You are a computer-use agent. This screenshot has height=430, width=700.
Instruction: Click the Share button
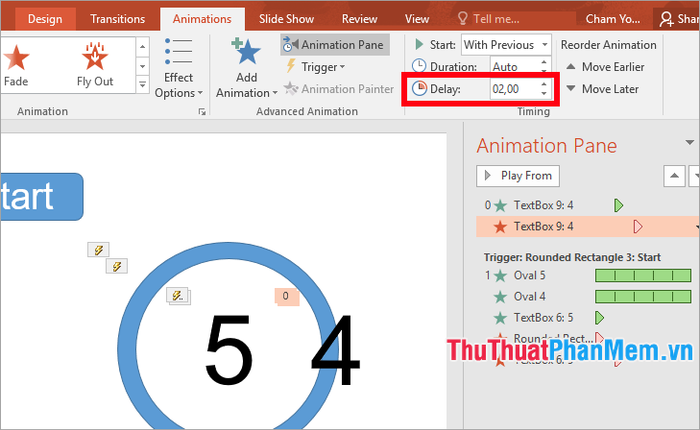pos(677,19)
